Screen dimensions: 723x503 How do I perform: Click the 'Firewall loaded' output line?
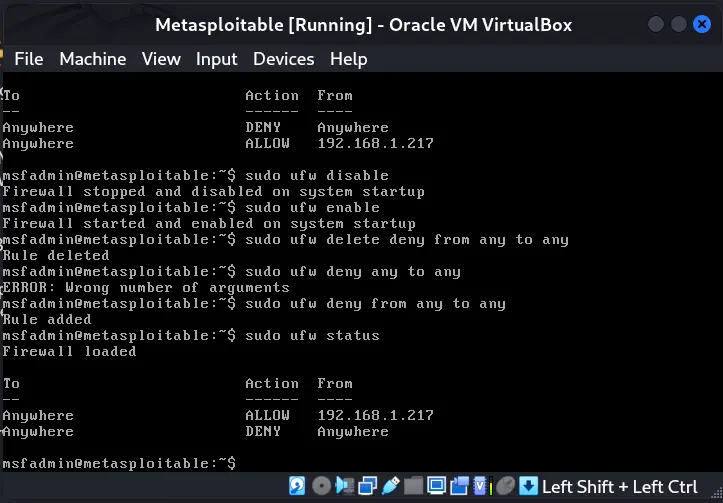pos(69,351)
